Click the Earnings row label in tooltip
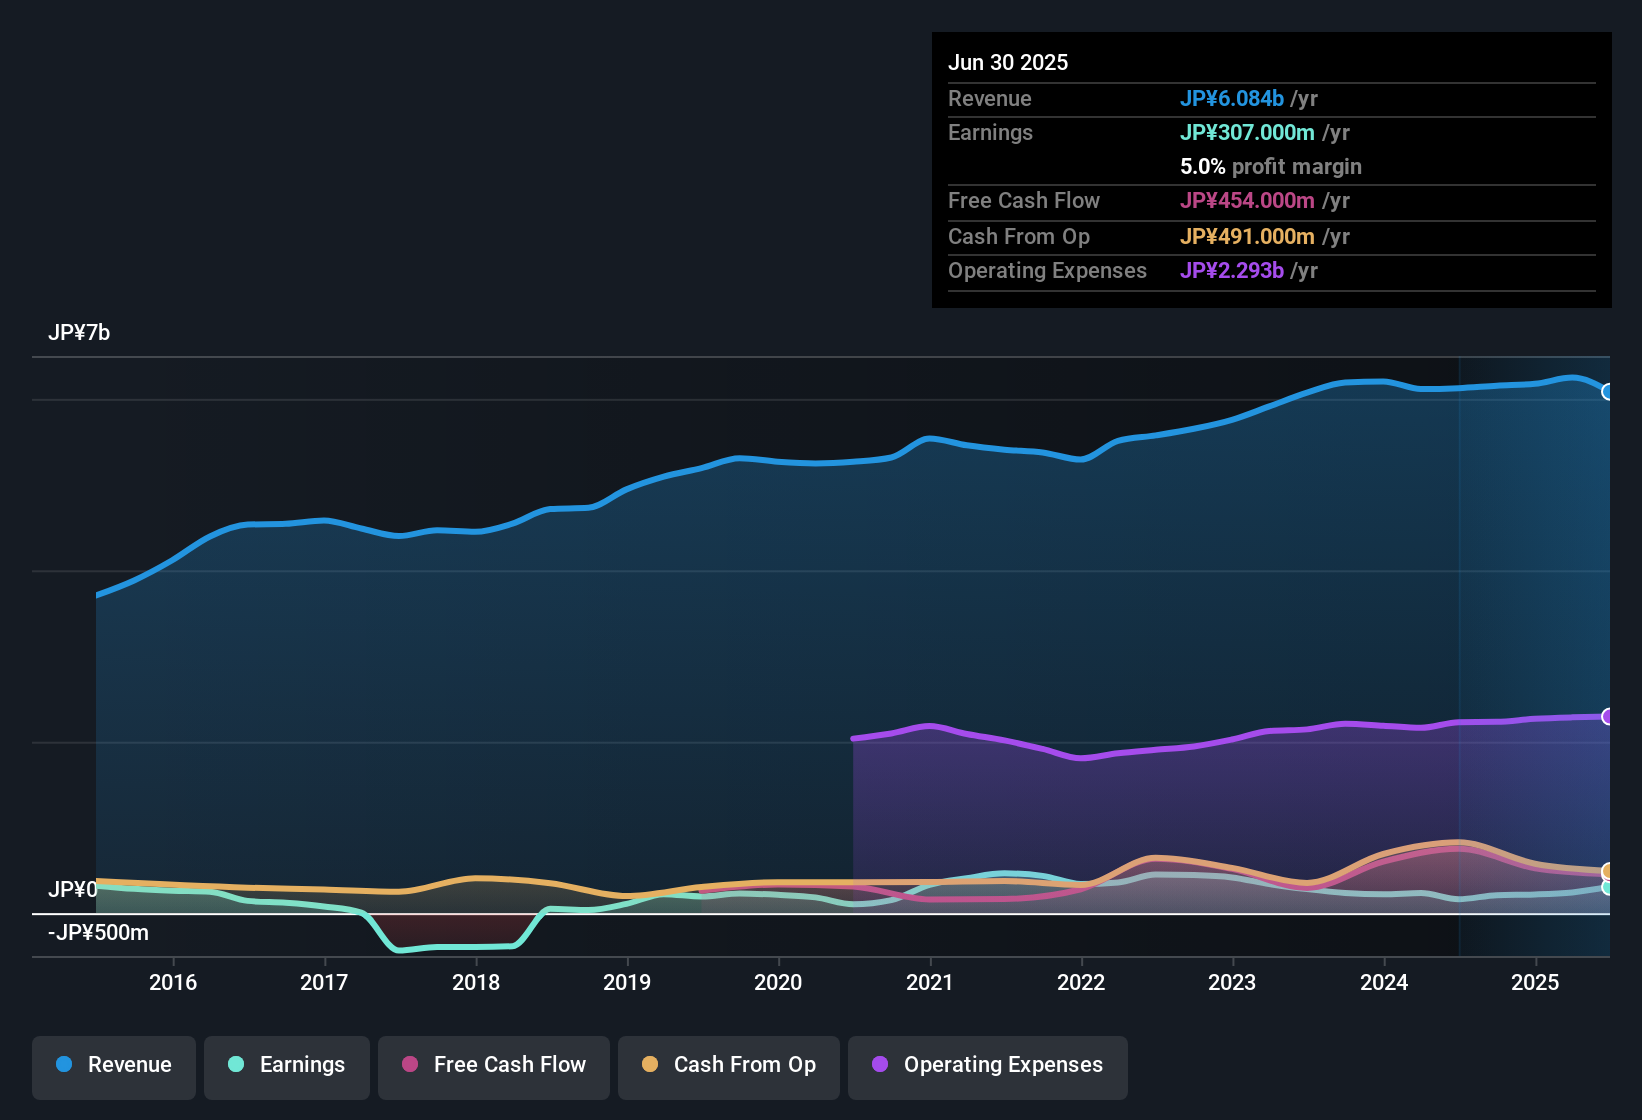 990,132
